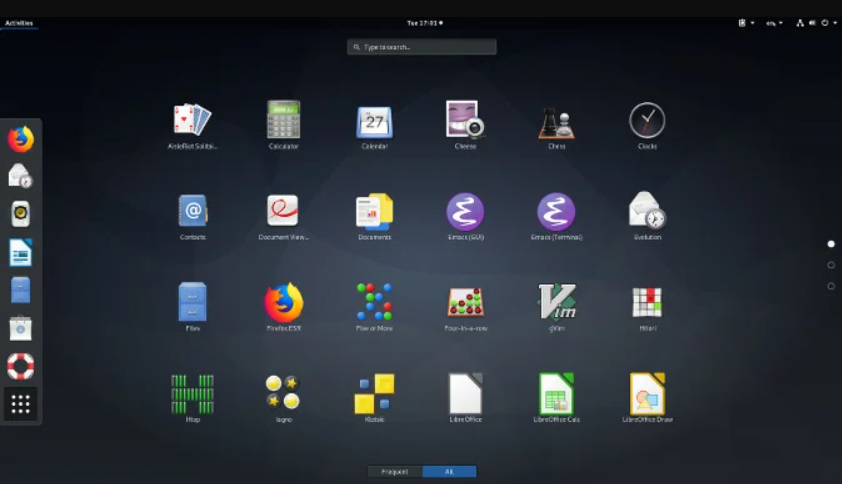Launch Document Viewer

tap(284, 216)
